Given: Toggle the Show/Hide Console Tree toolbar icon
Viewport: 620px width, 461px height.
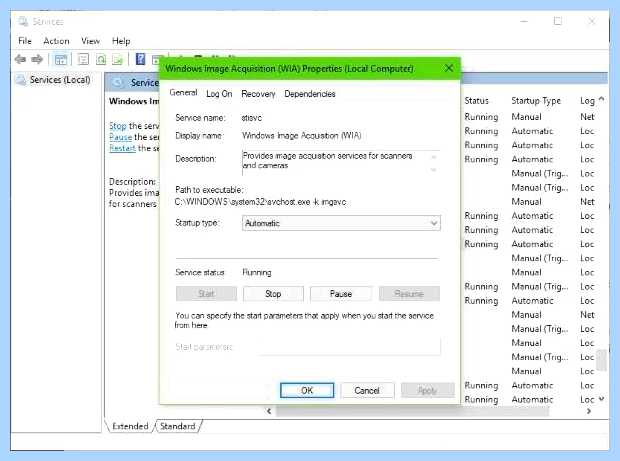Looking at the screenshot, I should [60, 60].
